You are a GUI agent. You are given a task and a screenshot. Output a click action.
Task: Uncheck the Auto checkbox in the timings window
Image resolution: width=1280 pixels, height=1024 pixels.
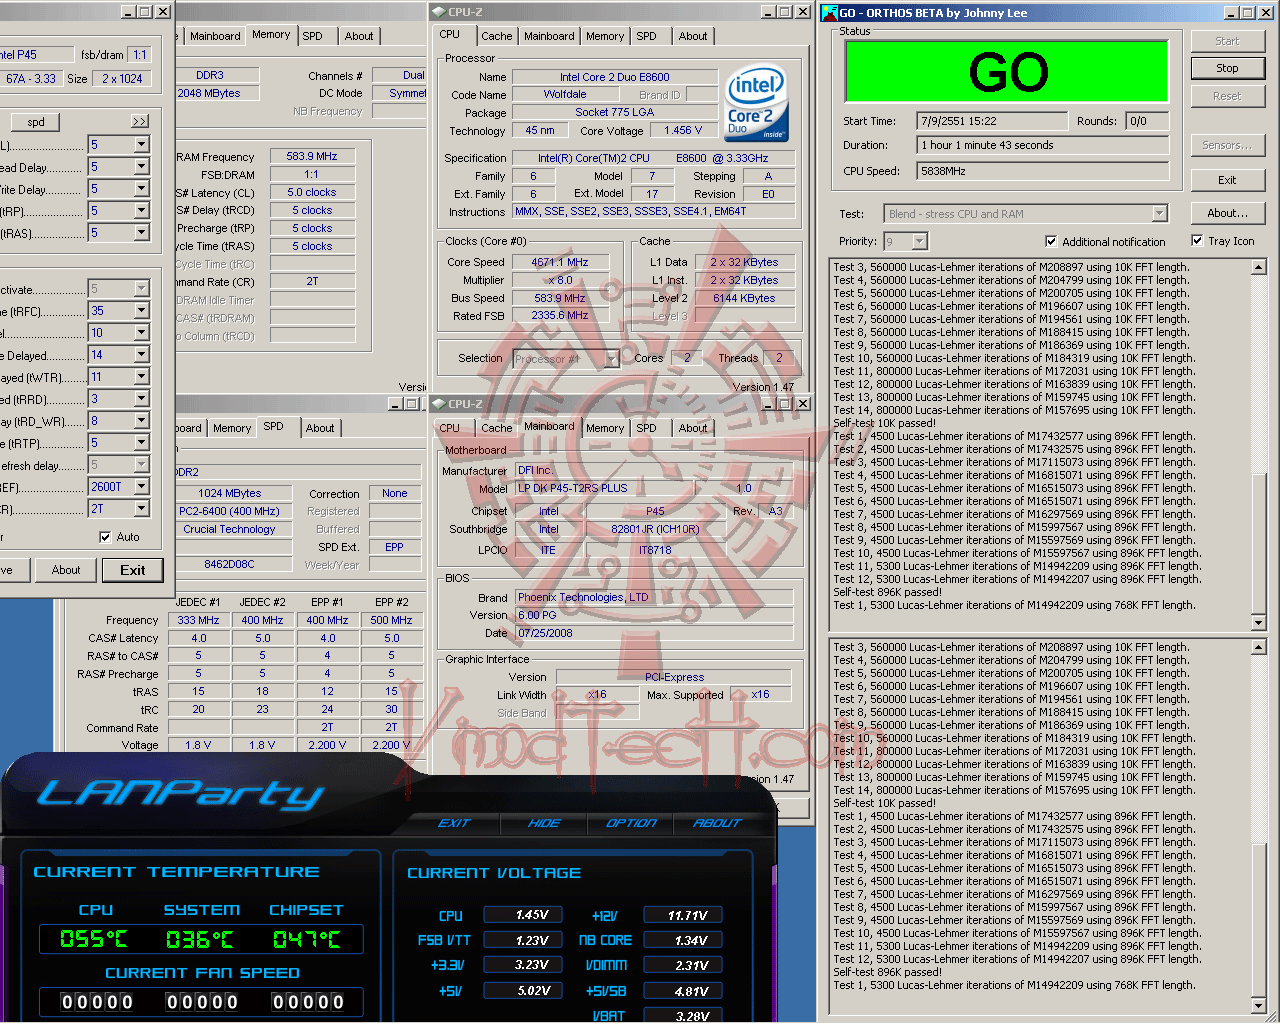tap(105, 537)
